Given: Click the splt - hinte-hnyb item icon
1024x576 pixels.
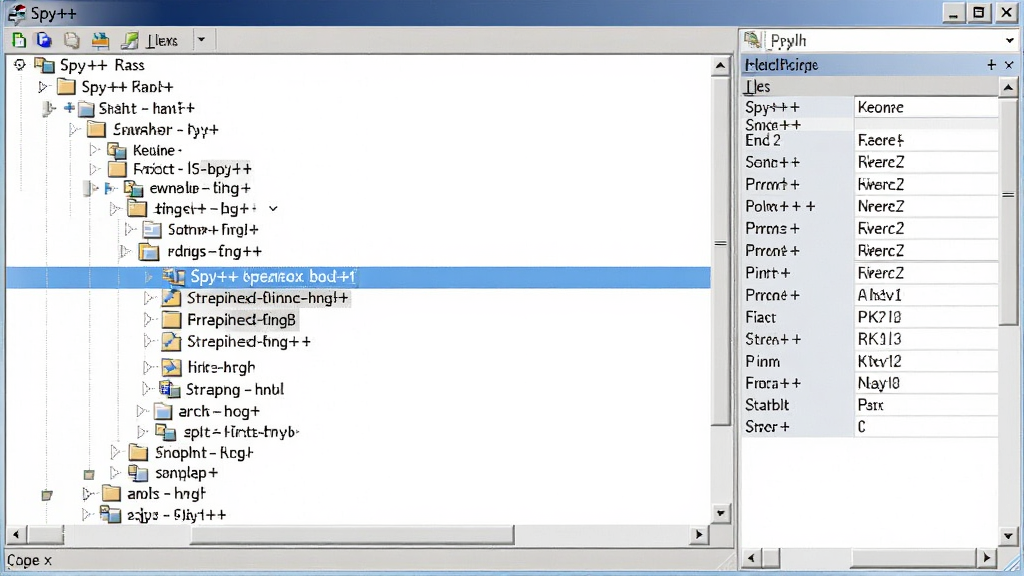Looking at the screenshot, I should pyautogui.click(x=165, y=432).
